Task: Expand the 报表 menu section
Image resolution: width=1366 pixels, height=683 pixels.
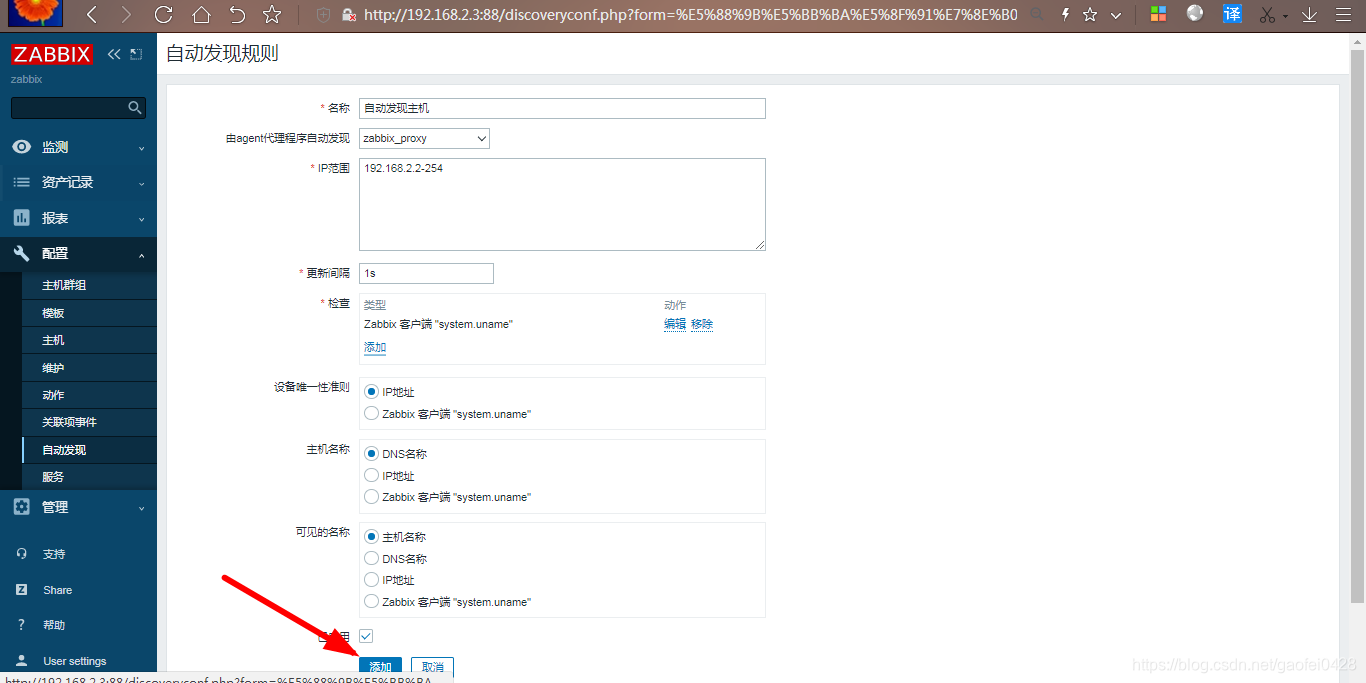Action: 78,218
